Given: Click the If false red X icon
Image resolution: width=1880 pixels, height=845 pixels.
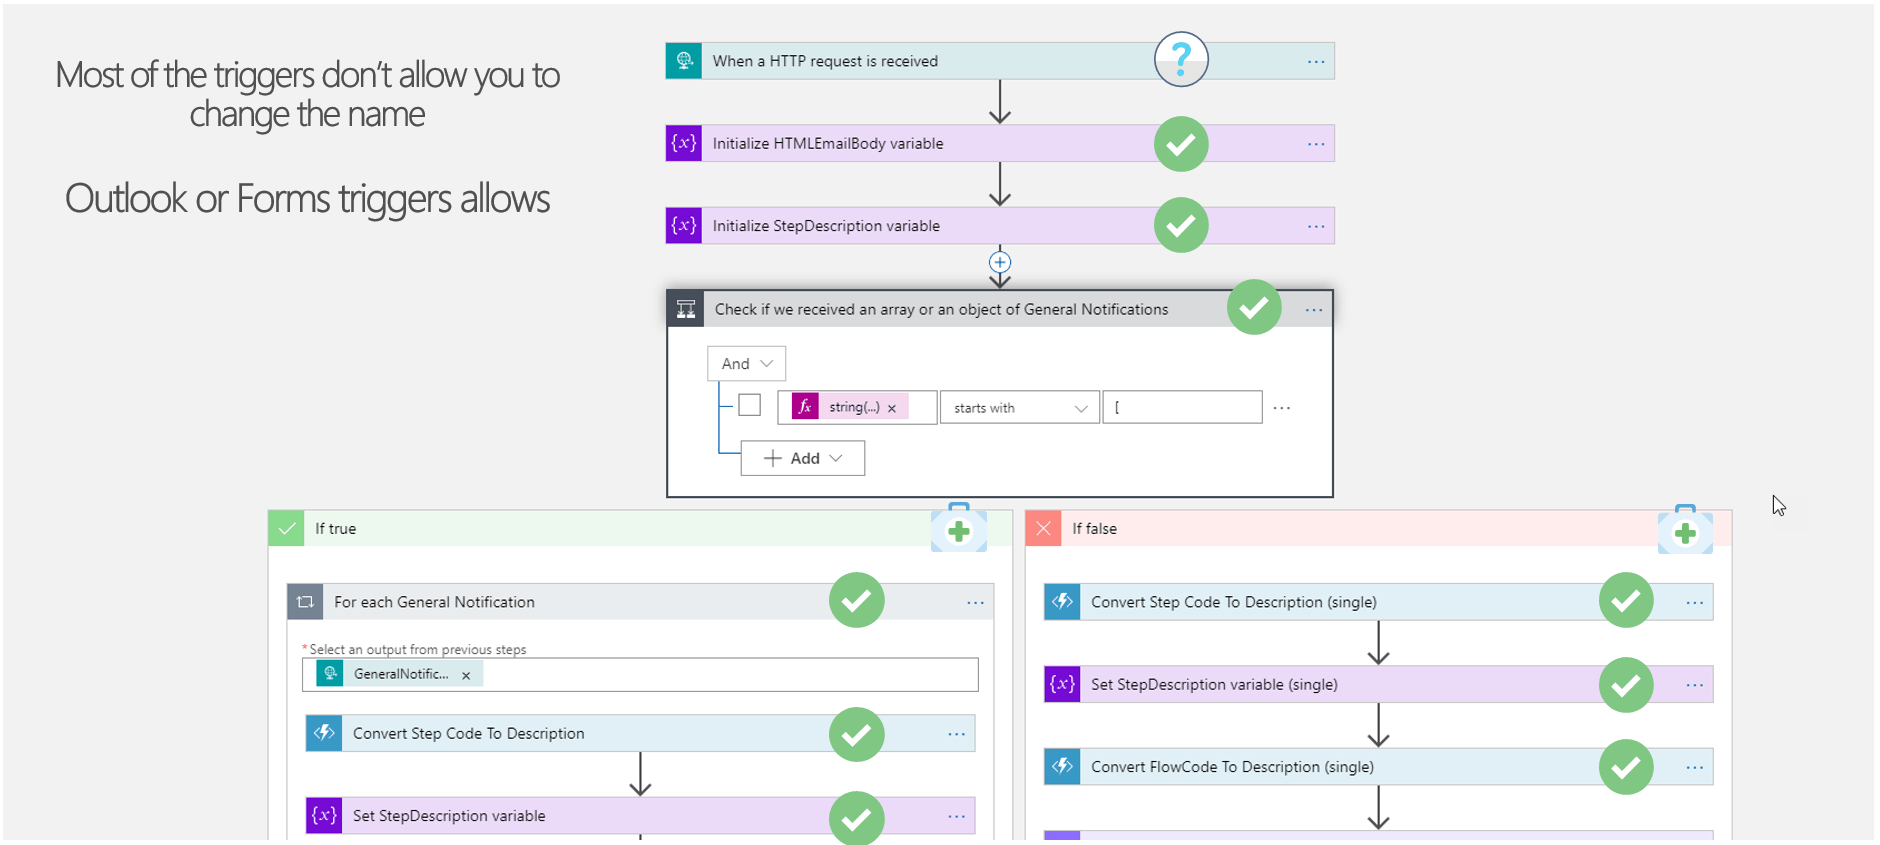Looking at the screenshot, I should (x=1043, y=528).
